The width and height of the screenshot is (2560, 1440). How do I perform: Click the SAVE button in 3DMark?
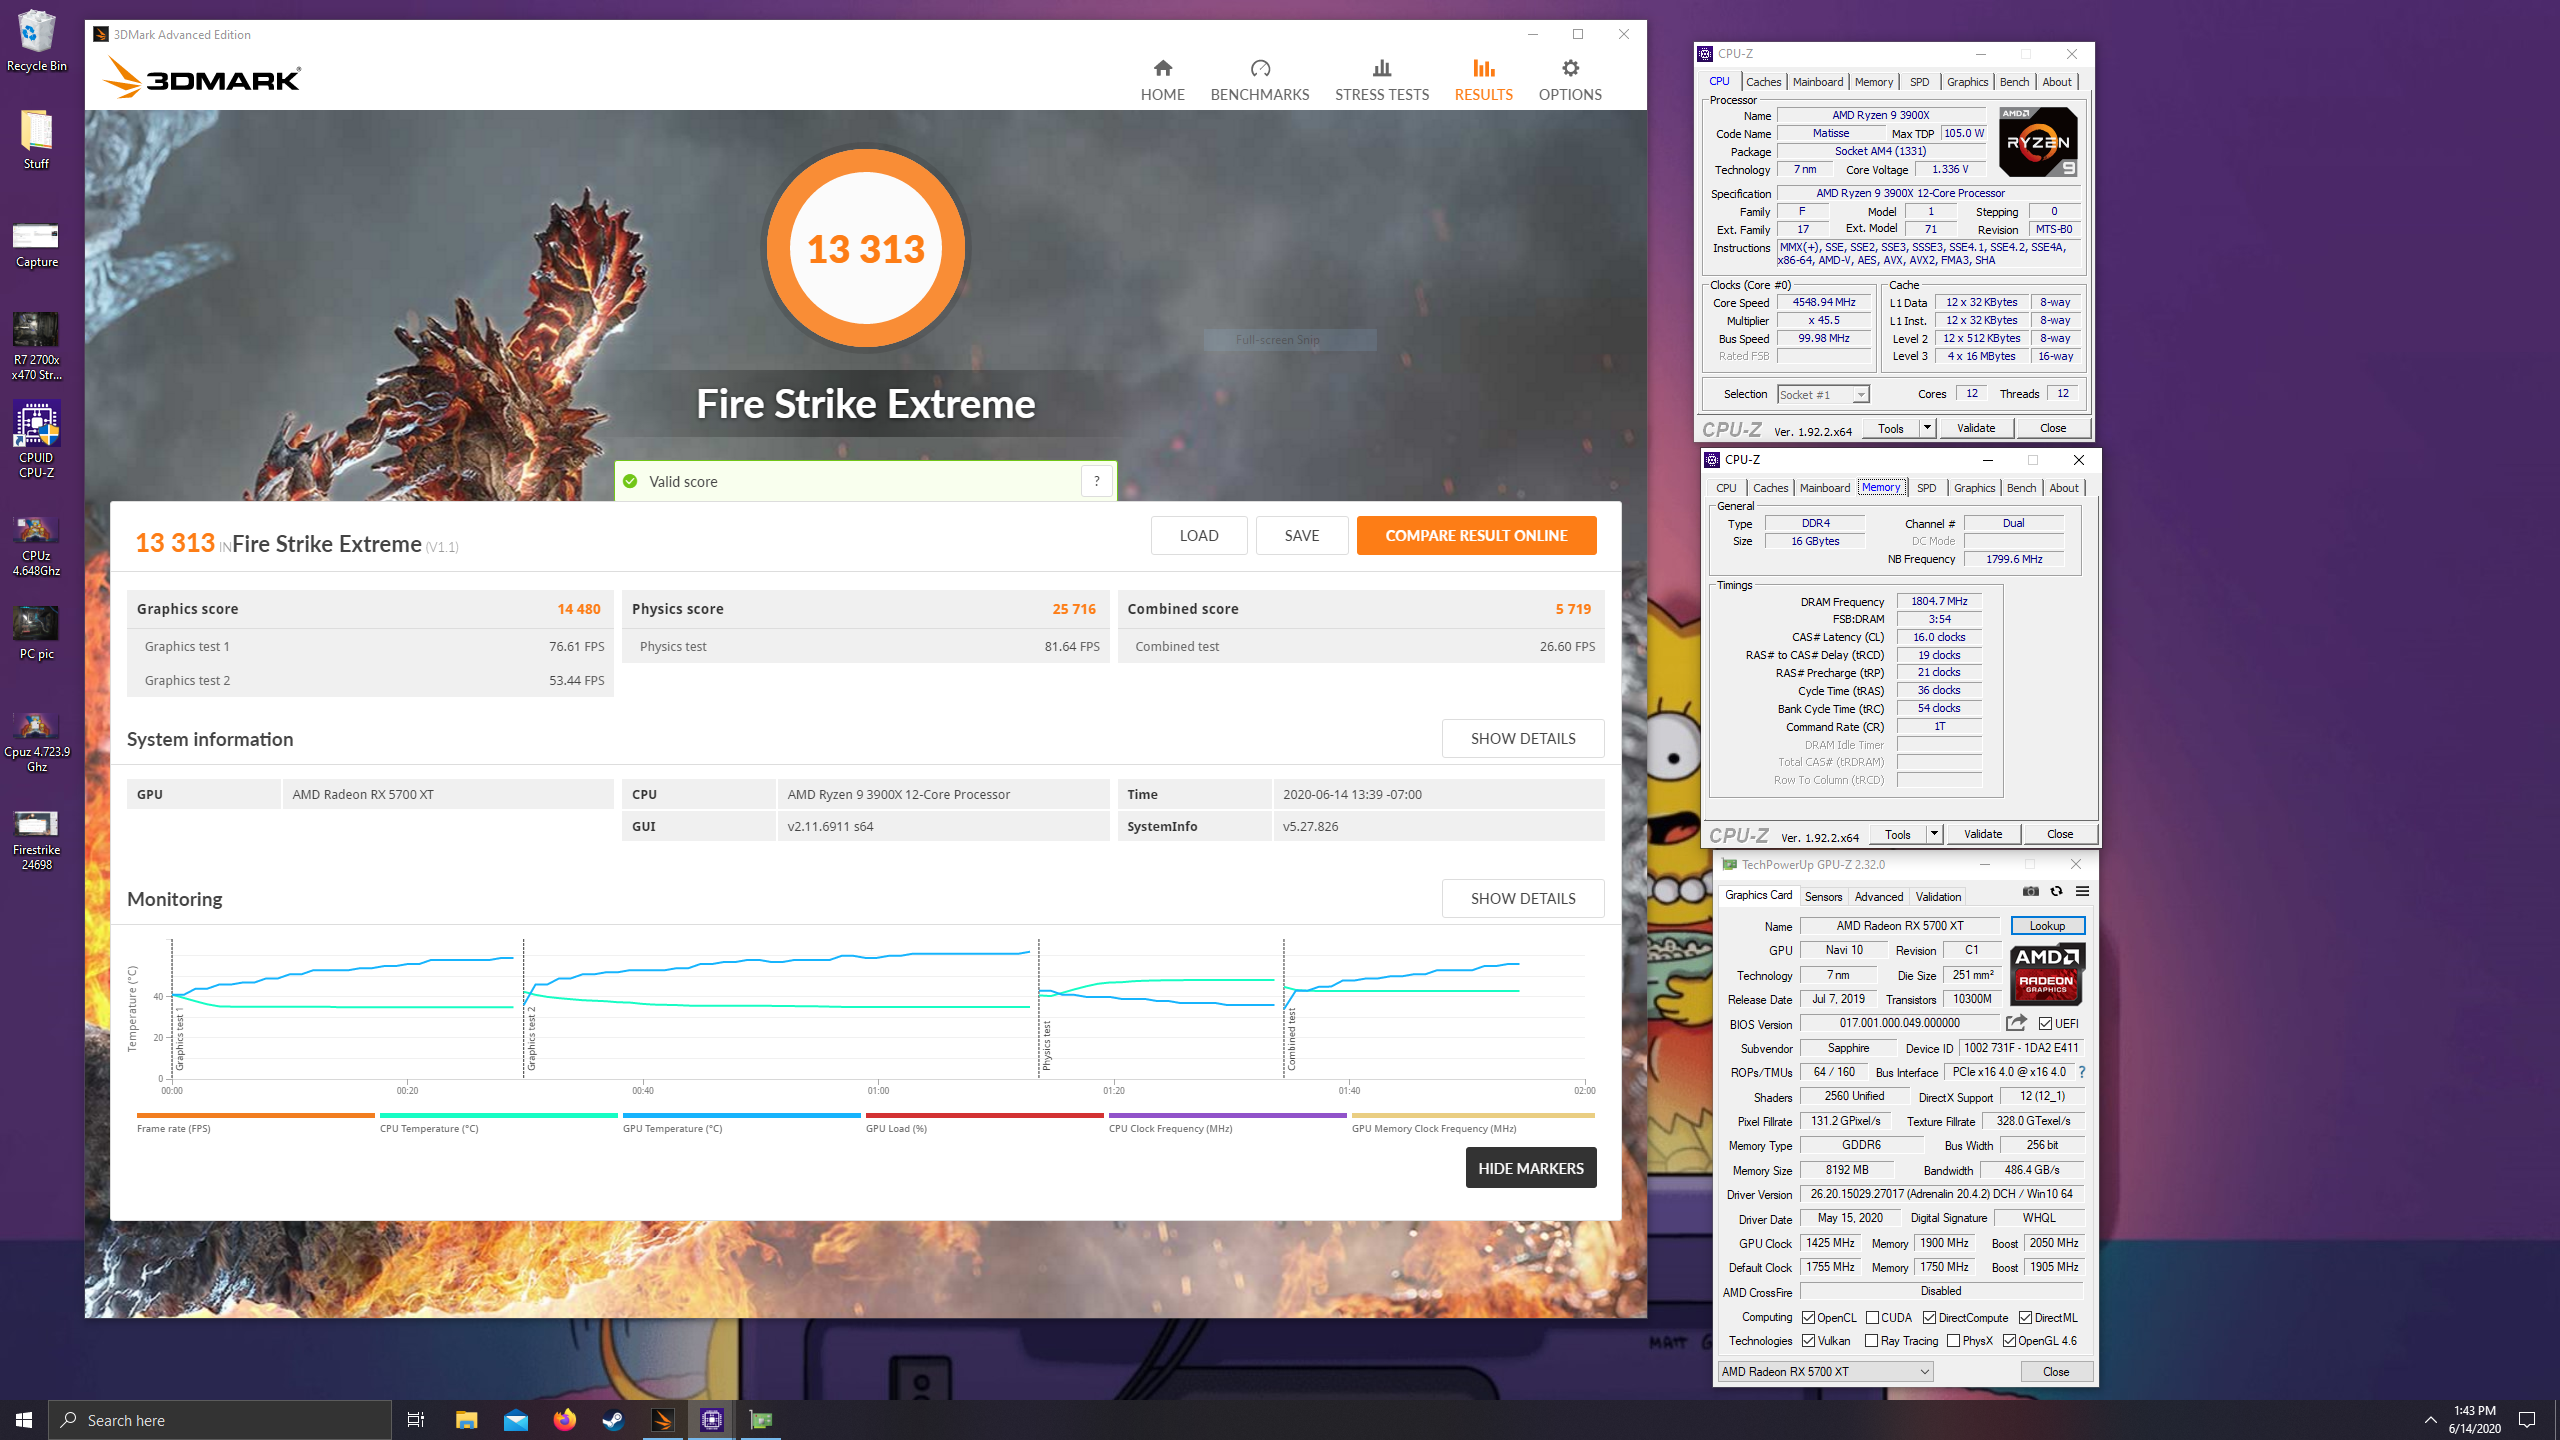[1302, 535]
